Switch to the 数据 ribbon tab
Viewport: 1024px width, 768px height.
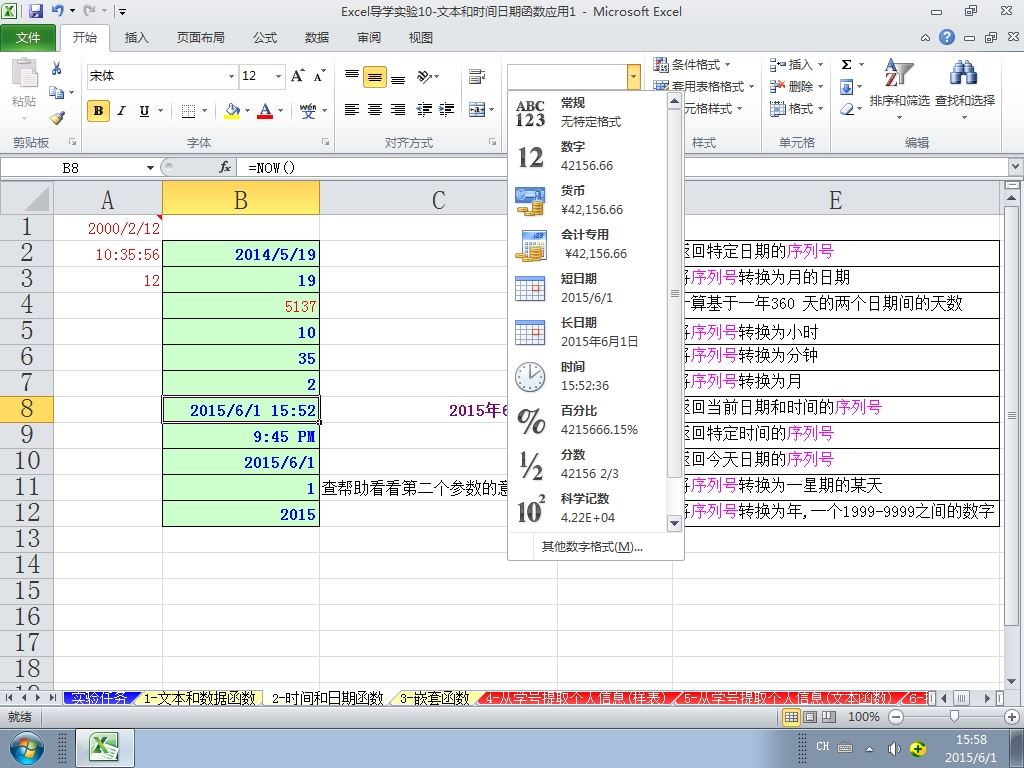(317, 38)
